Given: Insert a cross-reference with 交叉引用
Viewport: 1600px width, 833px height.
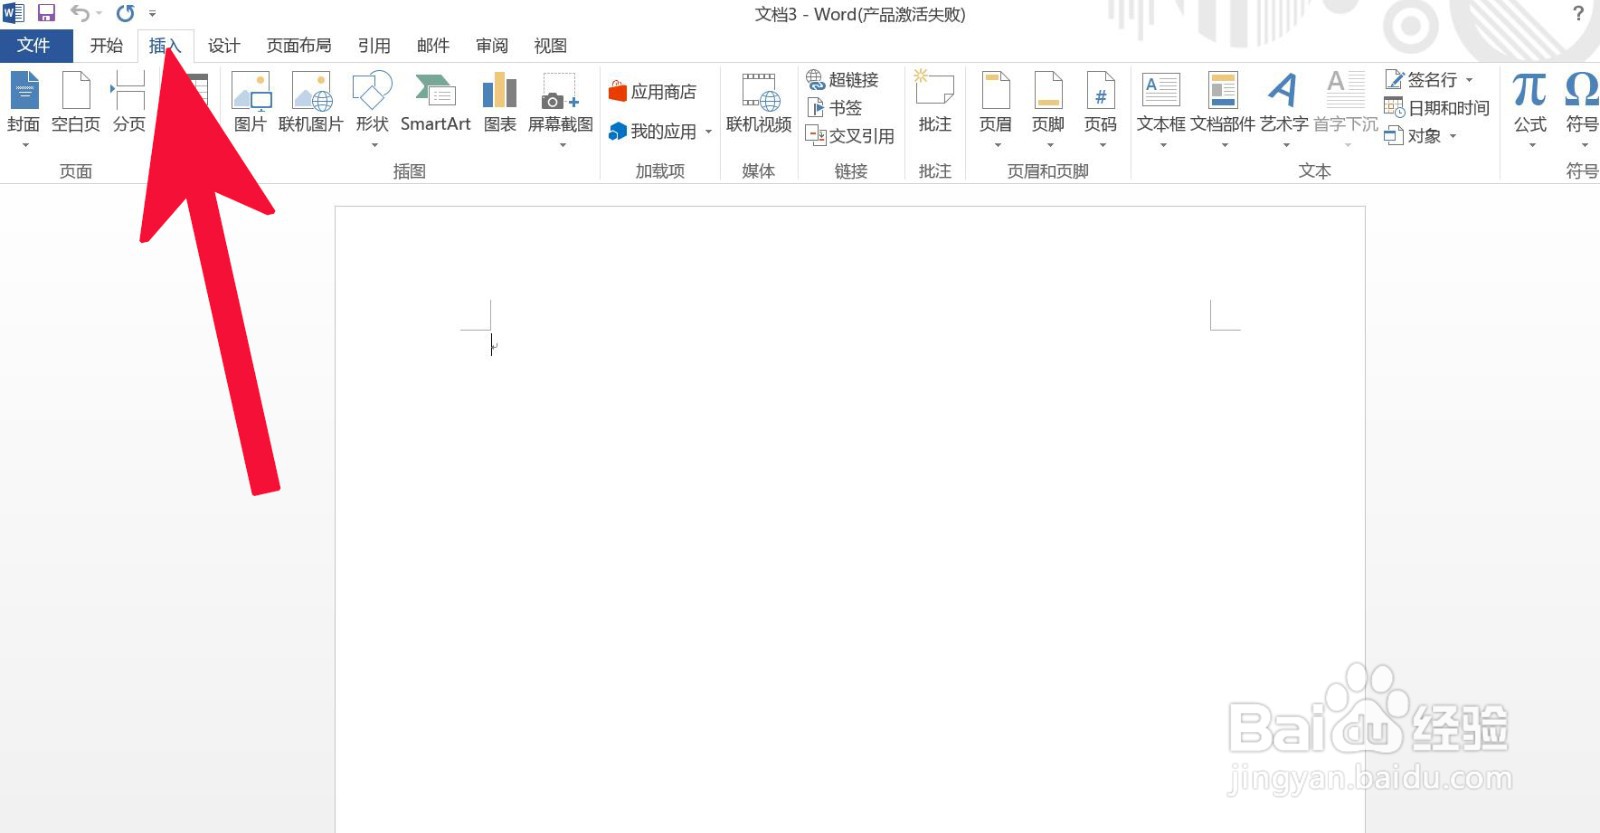Looking at the screenshot, I should pos(850,135).
